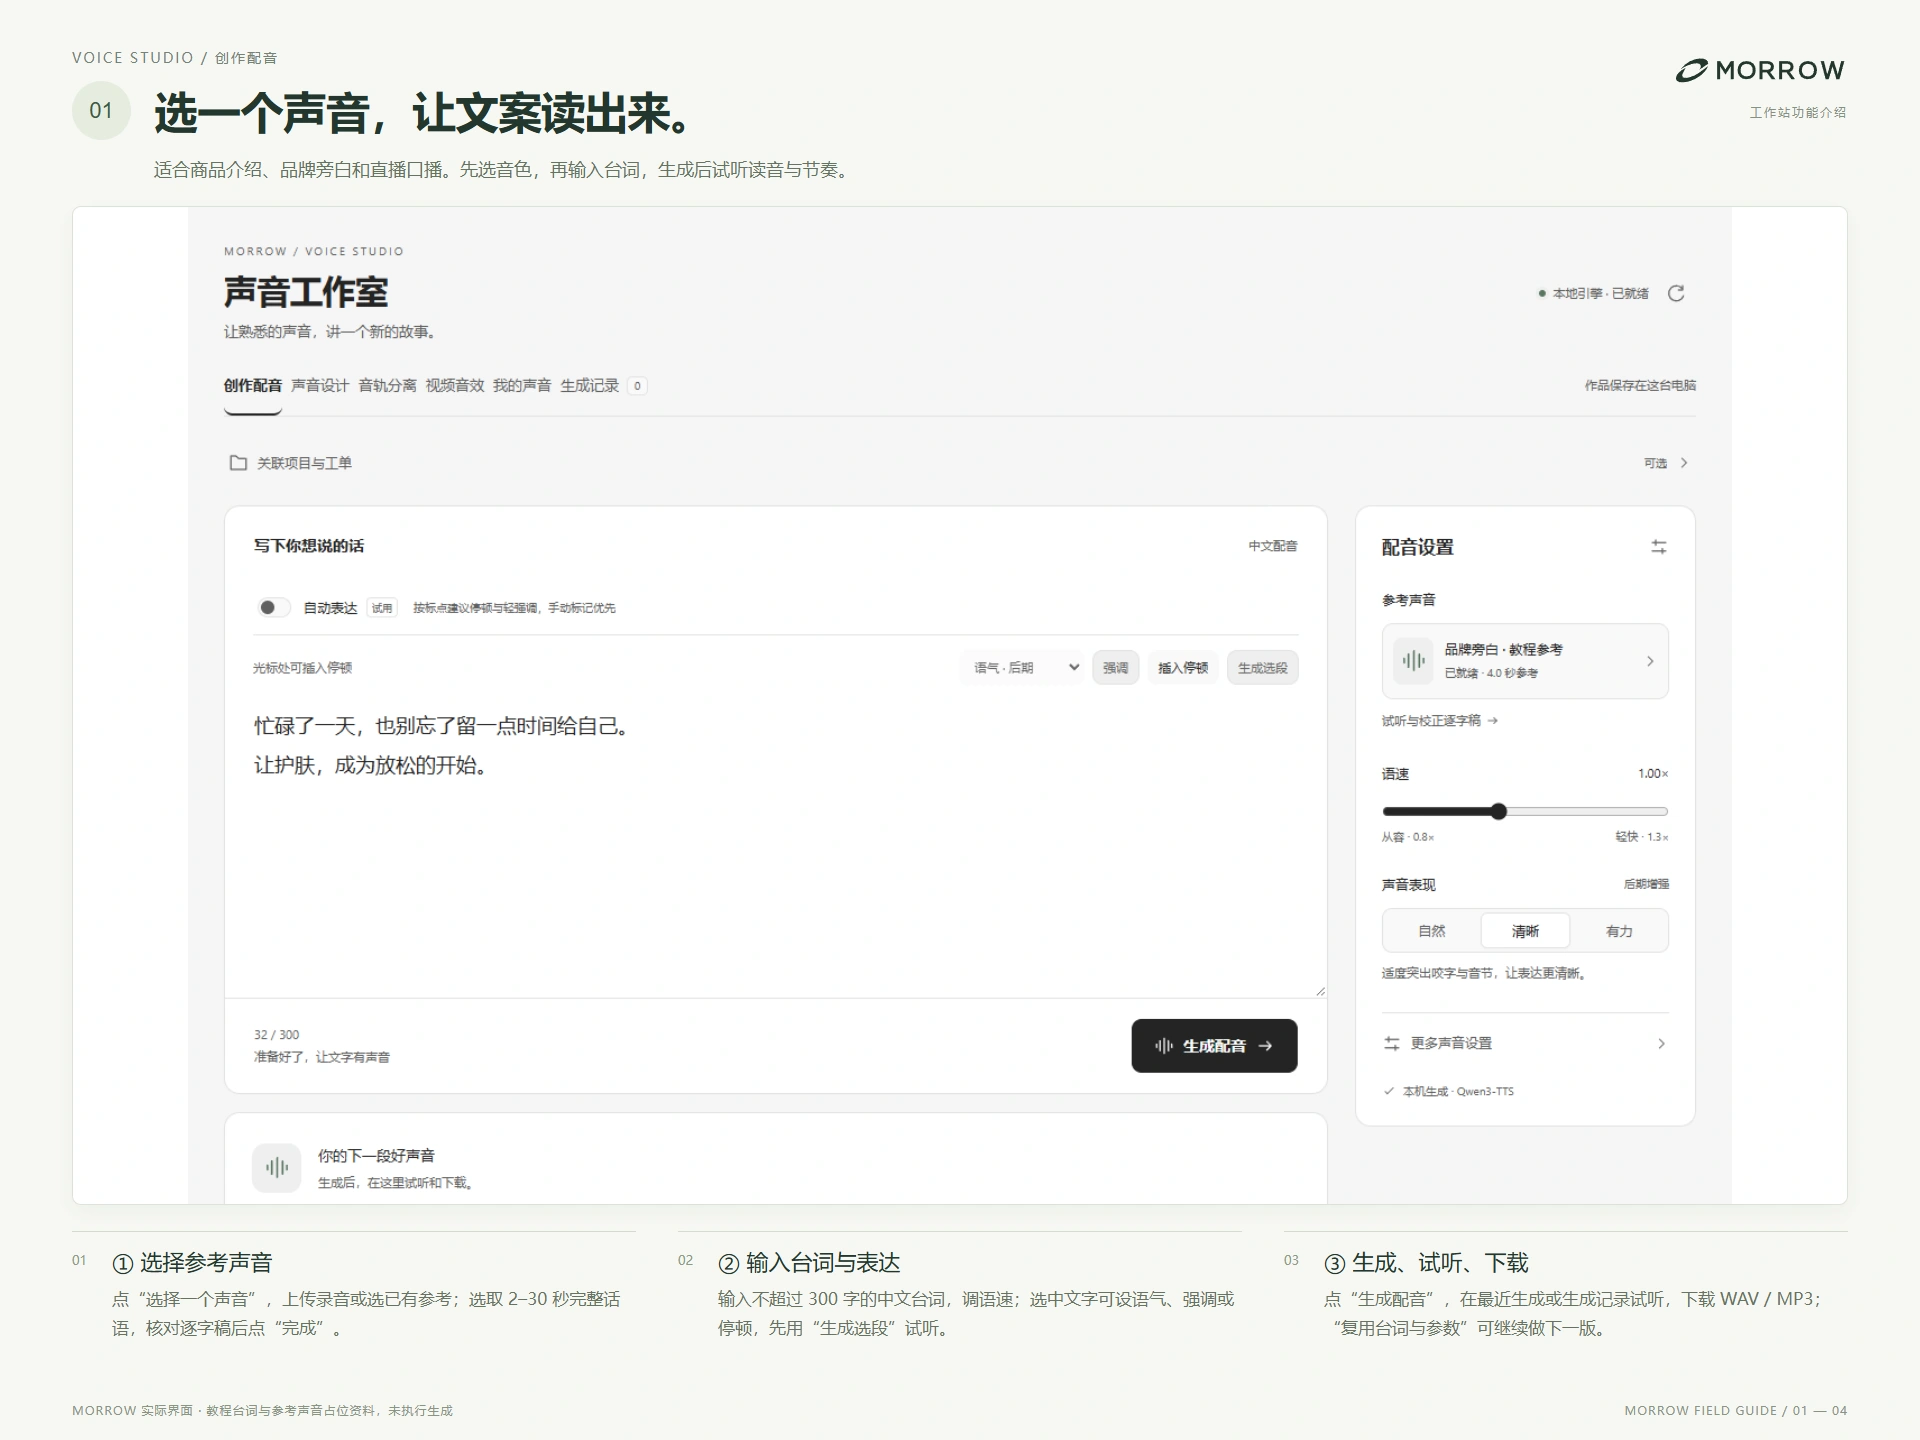Screen dimensions: 1920x1440
Task: Click the checkmark icon beside 本机生成 · Qwen3-TTS
Action: 1389,1091
